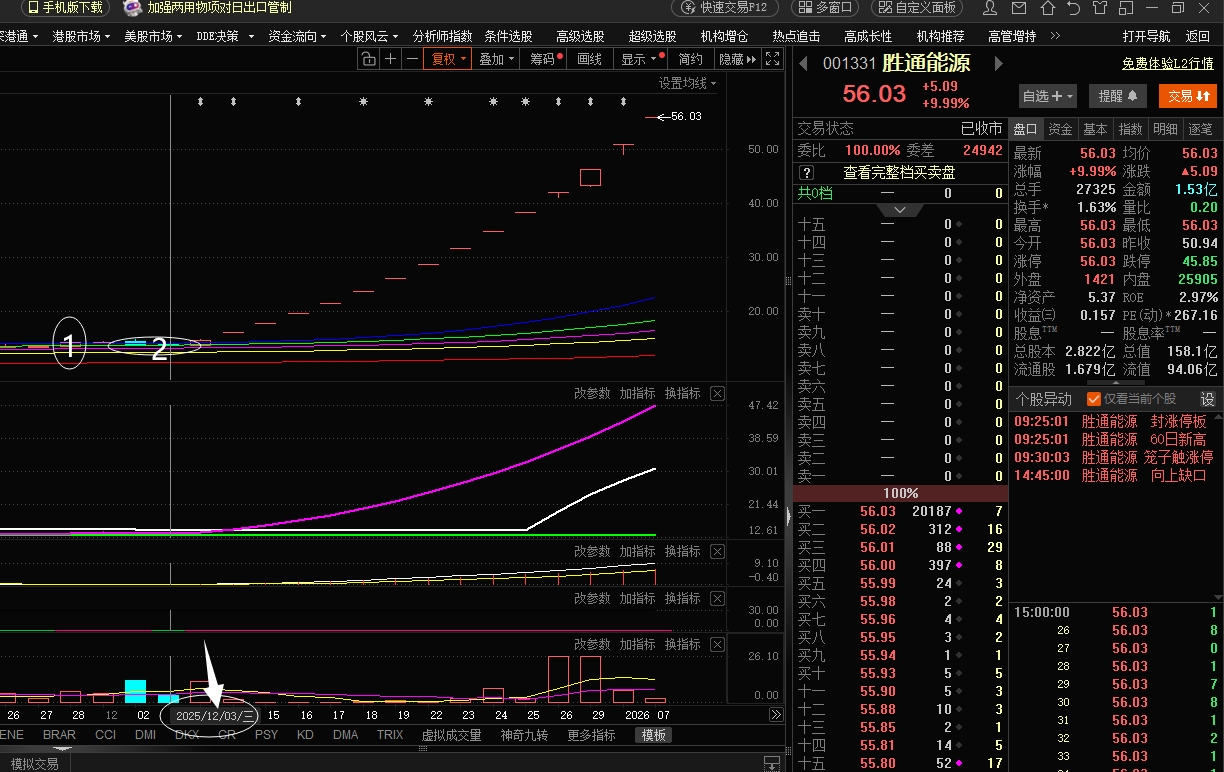Click the timeline forward double-arrow icon

click(775, 715)
